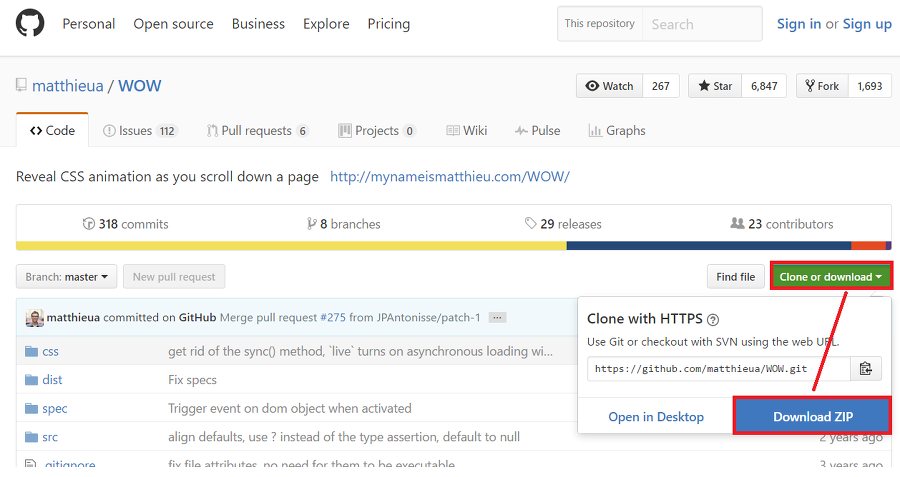
Task: Copy clone URL with clipboard icon
Action: click(866, 369)
